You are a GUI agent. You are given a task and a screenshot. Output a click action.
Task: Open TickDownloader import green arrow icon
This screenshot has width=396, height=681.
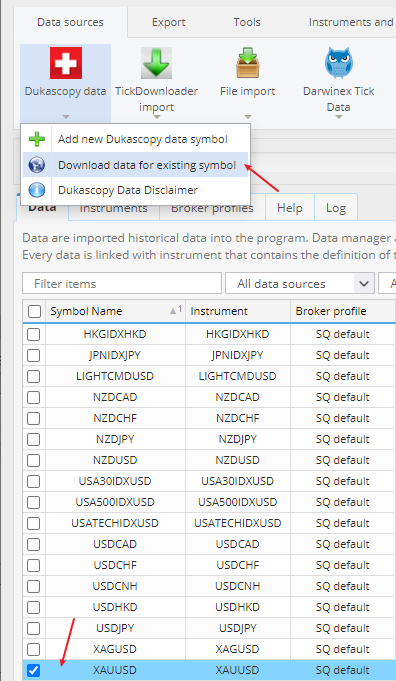pos(156,63)
